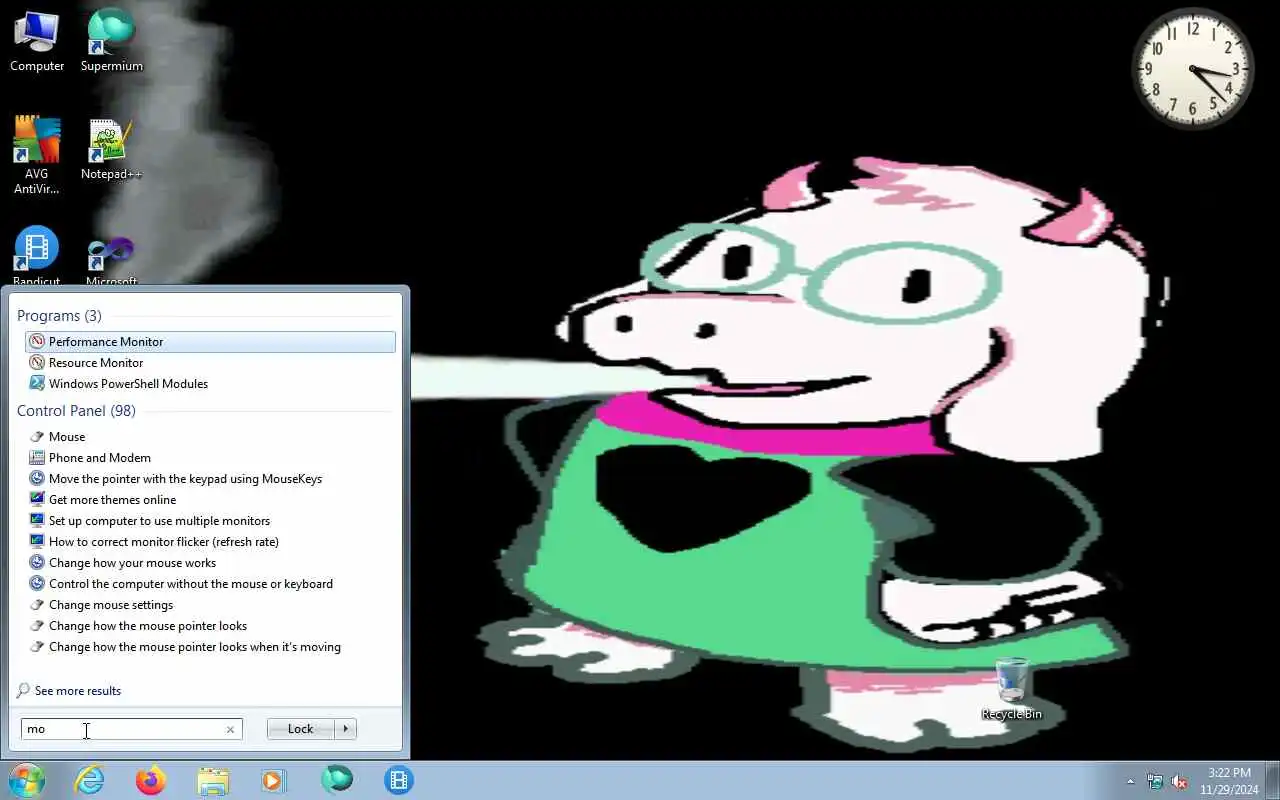Open the Phone and Modem result
Viewport: 1280px width, 800px height.
point(210,458)
